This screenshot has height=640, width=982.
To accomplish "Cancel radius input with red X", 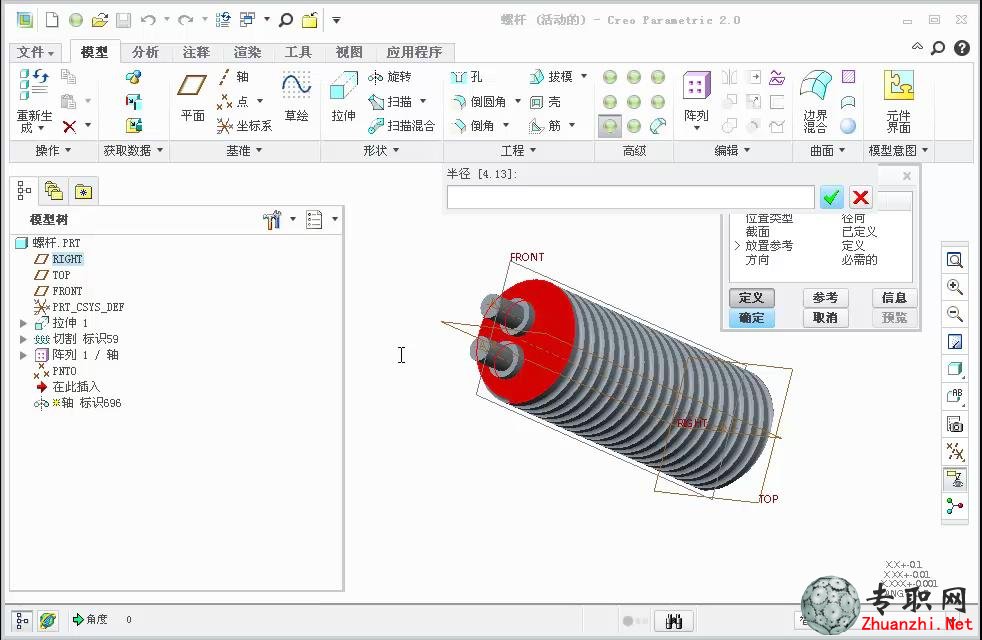I will [861, 197].
